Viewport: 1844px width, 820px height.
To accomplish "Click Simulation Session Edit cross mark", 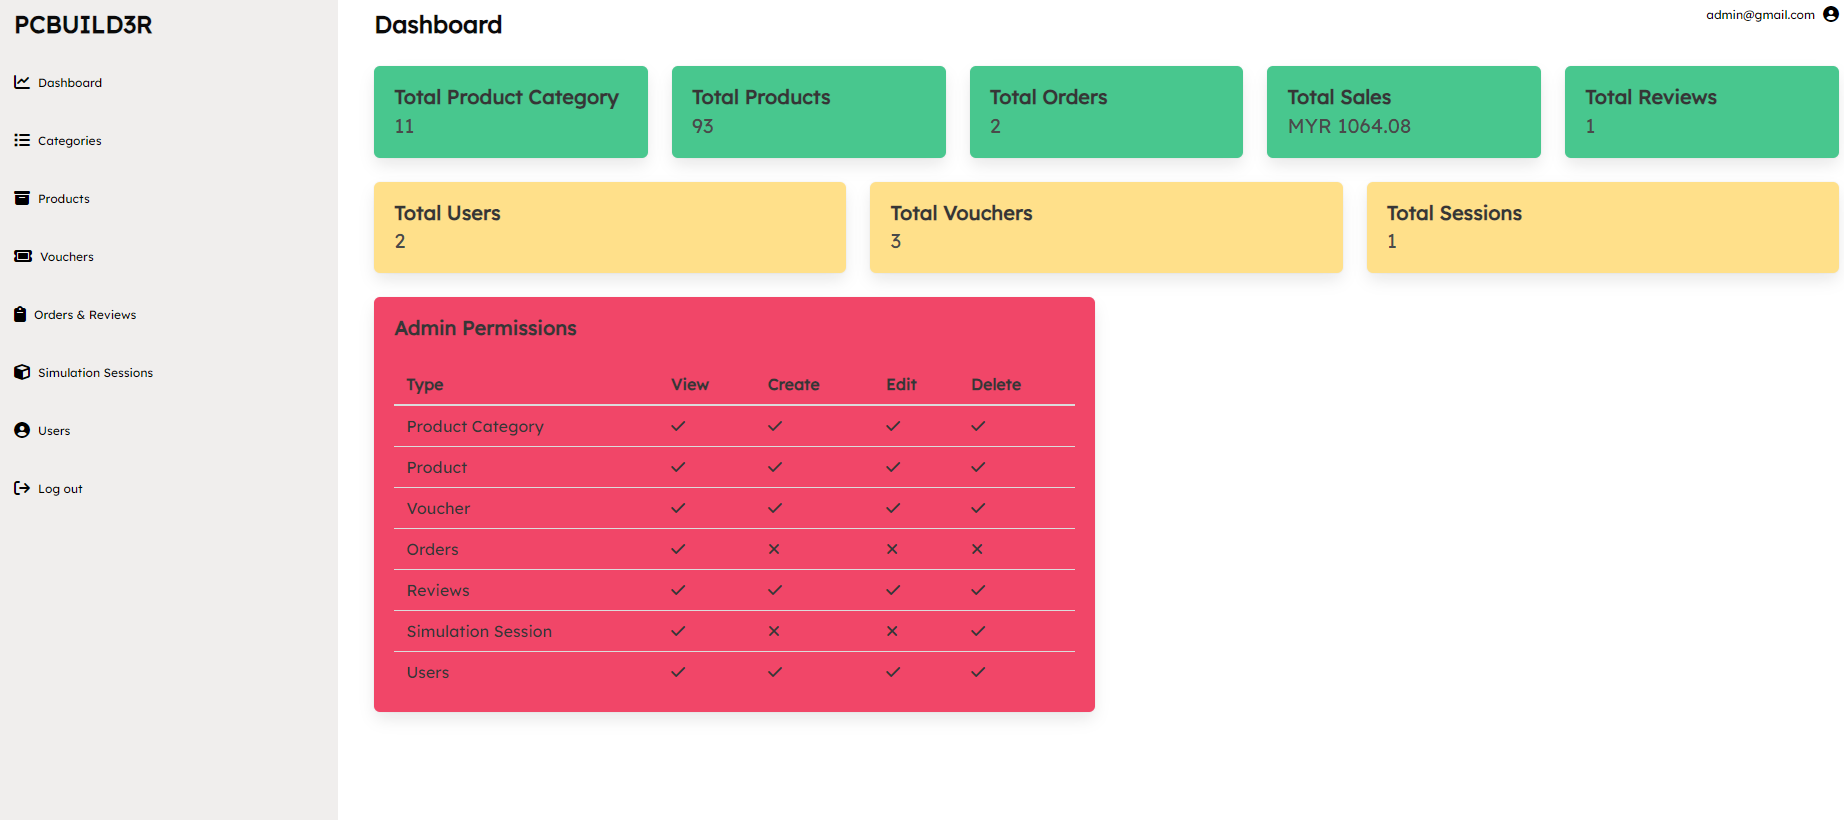I will (892, 631).
